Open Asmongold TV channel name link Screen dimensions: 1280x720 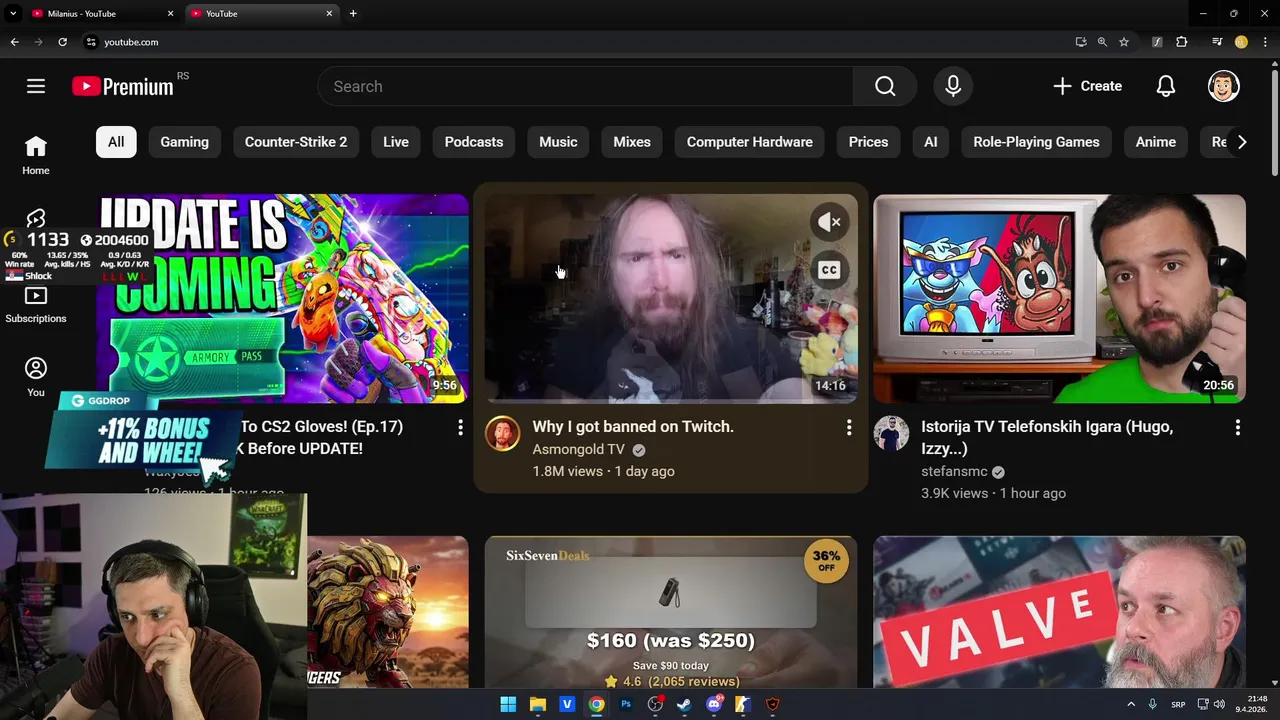578,450
